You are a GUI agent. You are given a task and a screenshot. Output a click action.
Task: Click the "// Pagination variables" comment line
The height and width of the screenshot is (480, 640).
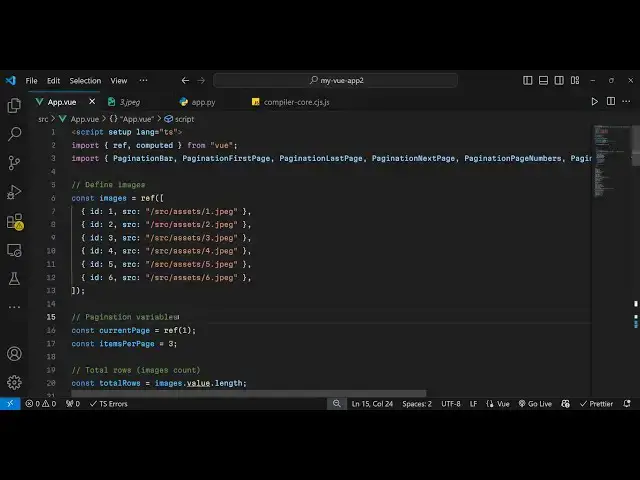(125, 317)
